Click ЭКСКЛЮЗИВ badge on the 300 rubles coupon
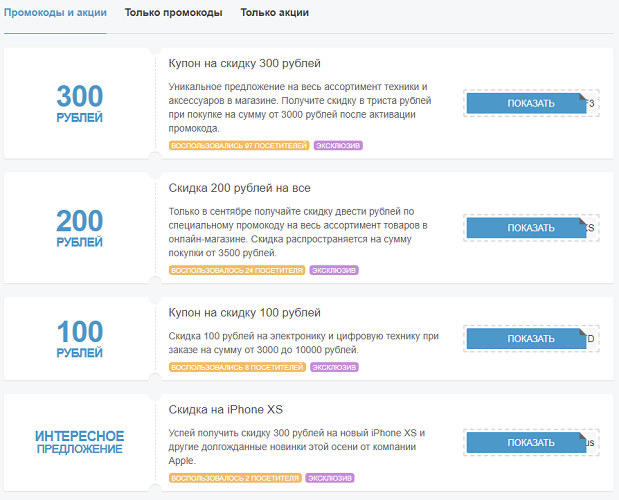The width and height of the screenshot is (619, 500). [x=338, y=146]
